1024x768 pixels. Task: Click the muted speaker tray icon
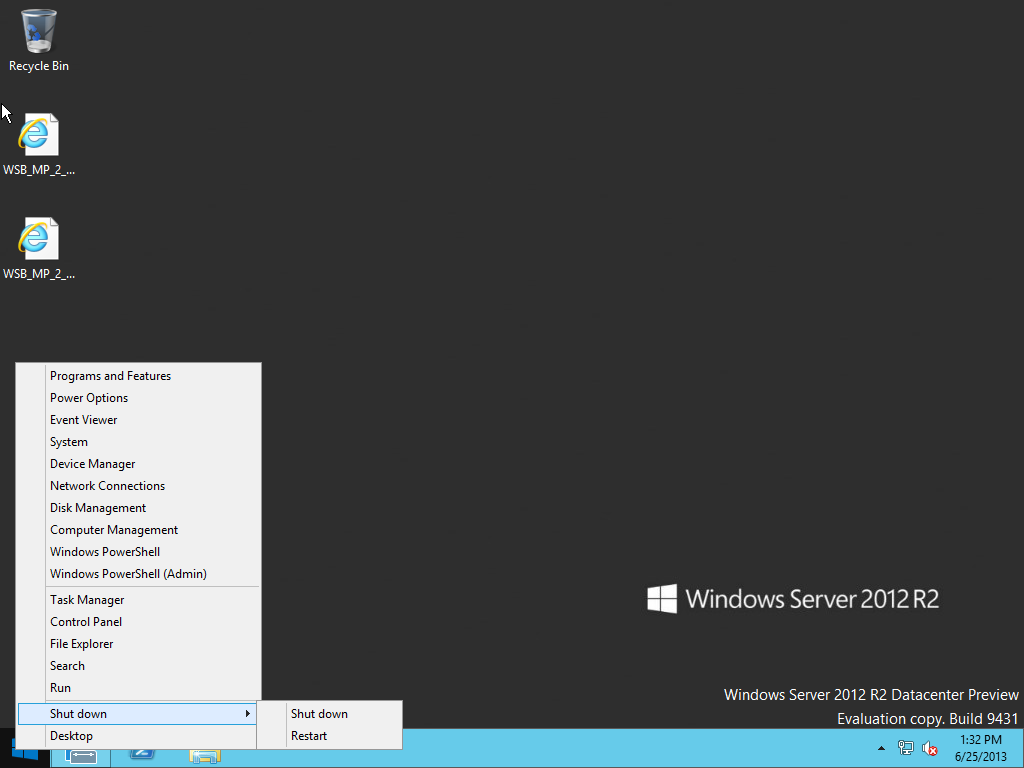click(x=929, y=748)
